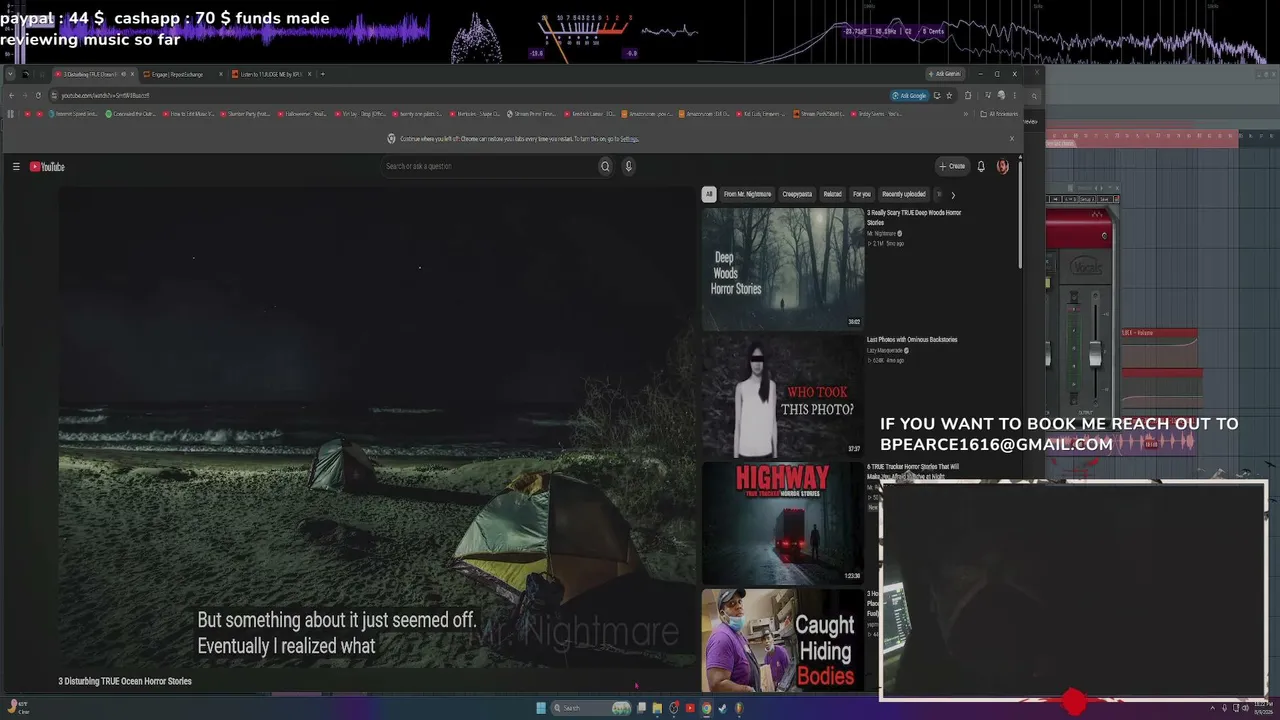Open the Kendrick Lamar bookmark
The width and height of the screenshot is (1280, 720).
coord(590,114)
